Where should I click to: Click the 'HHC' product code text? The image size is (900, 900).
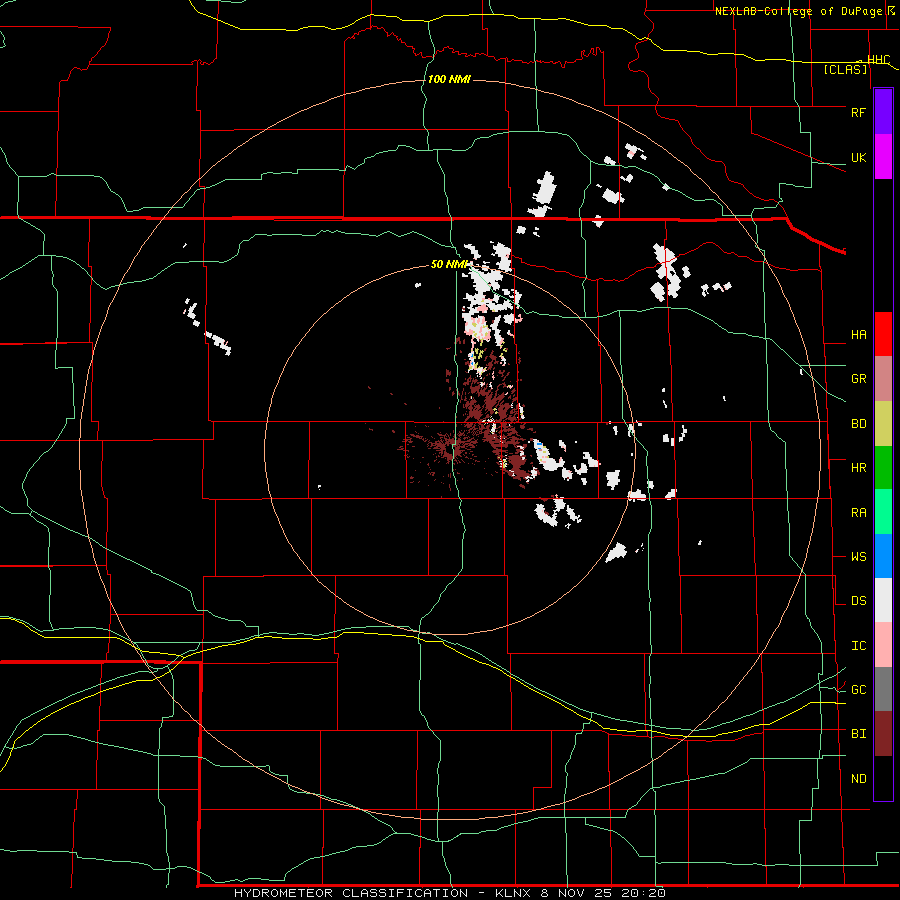pyautogui.click(x=878, y=60)
